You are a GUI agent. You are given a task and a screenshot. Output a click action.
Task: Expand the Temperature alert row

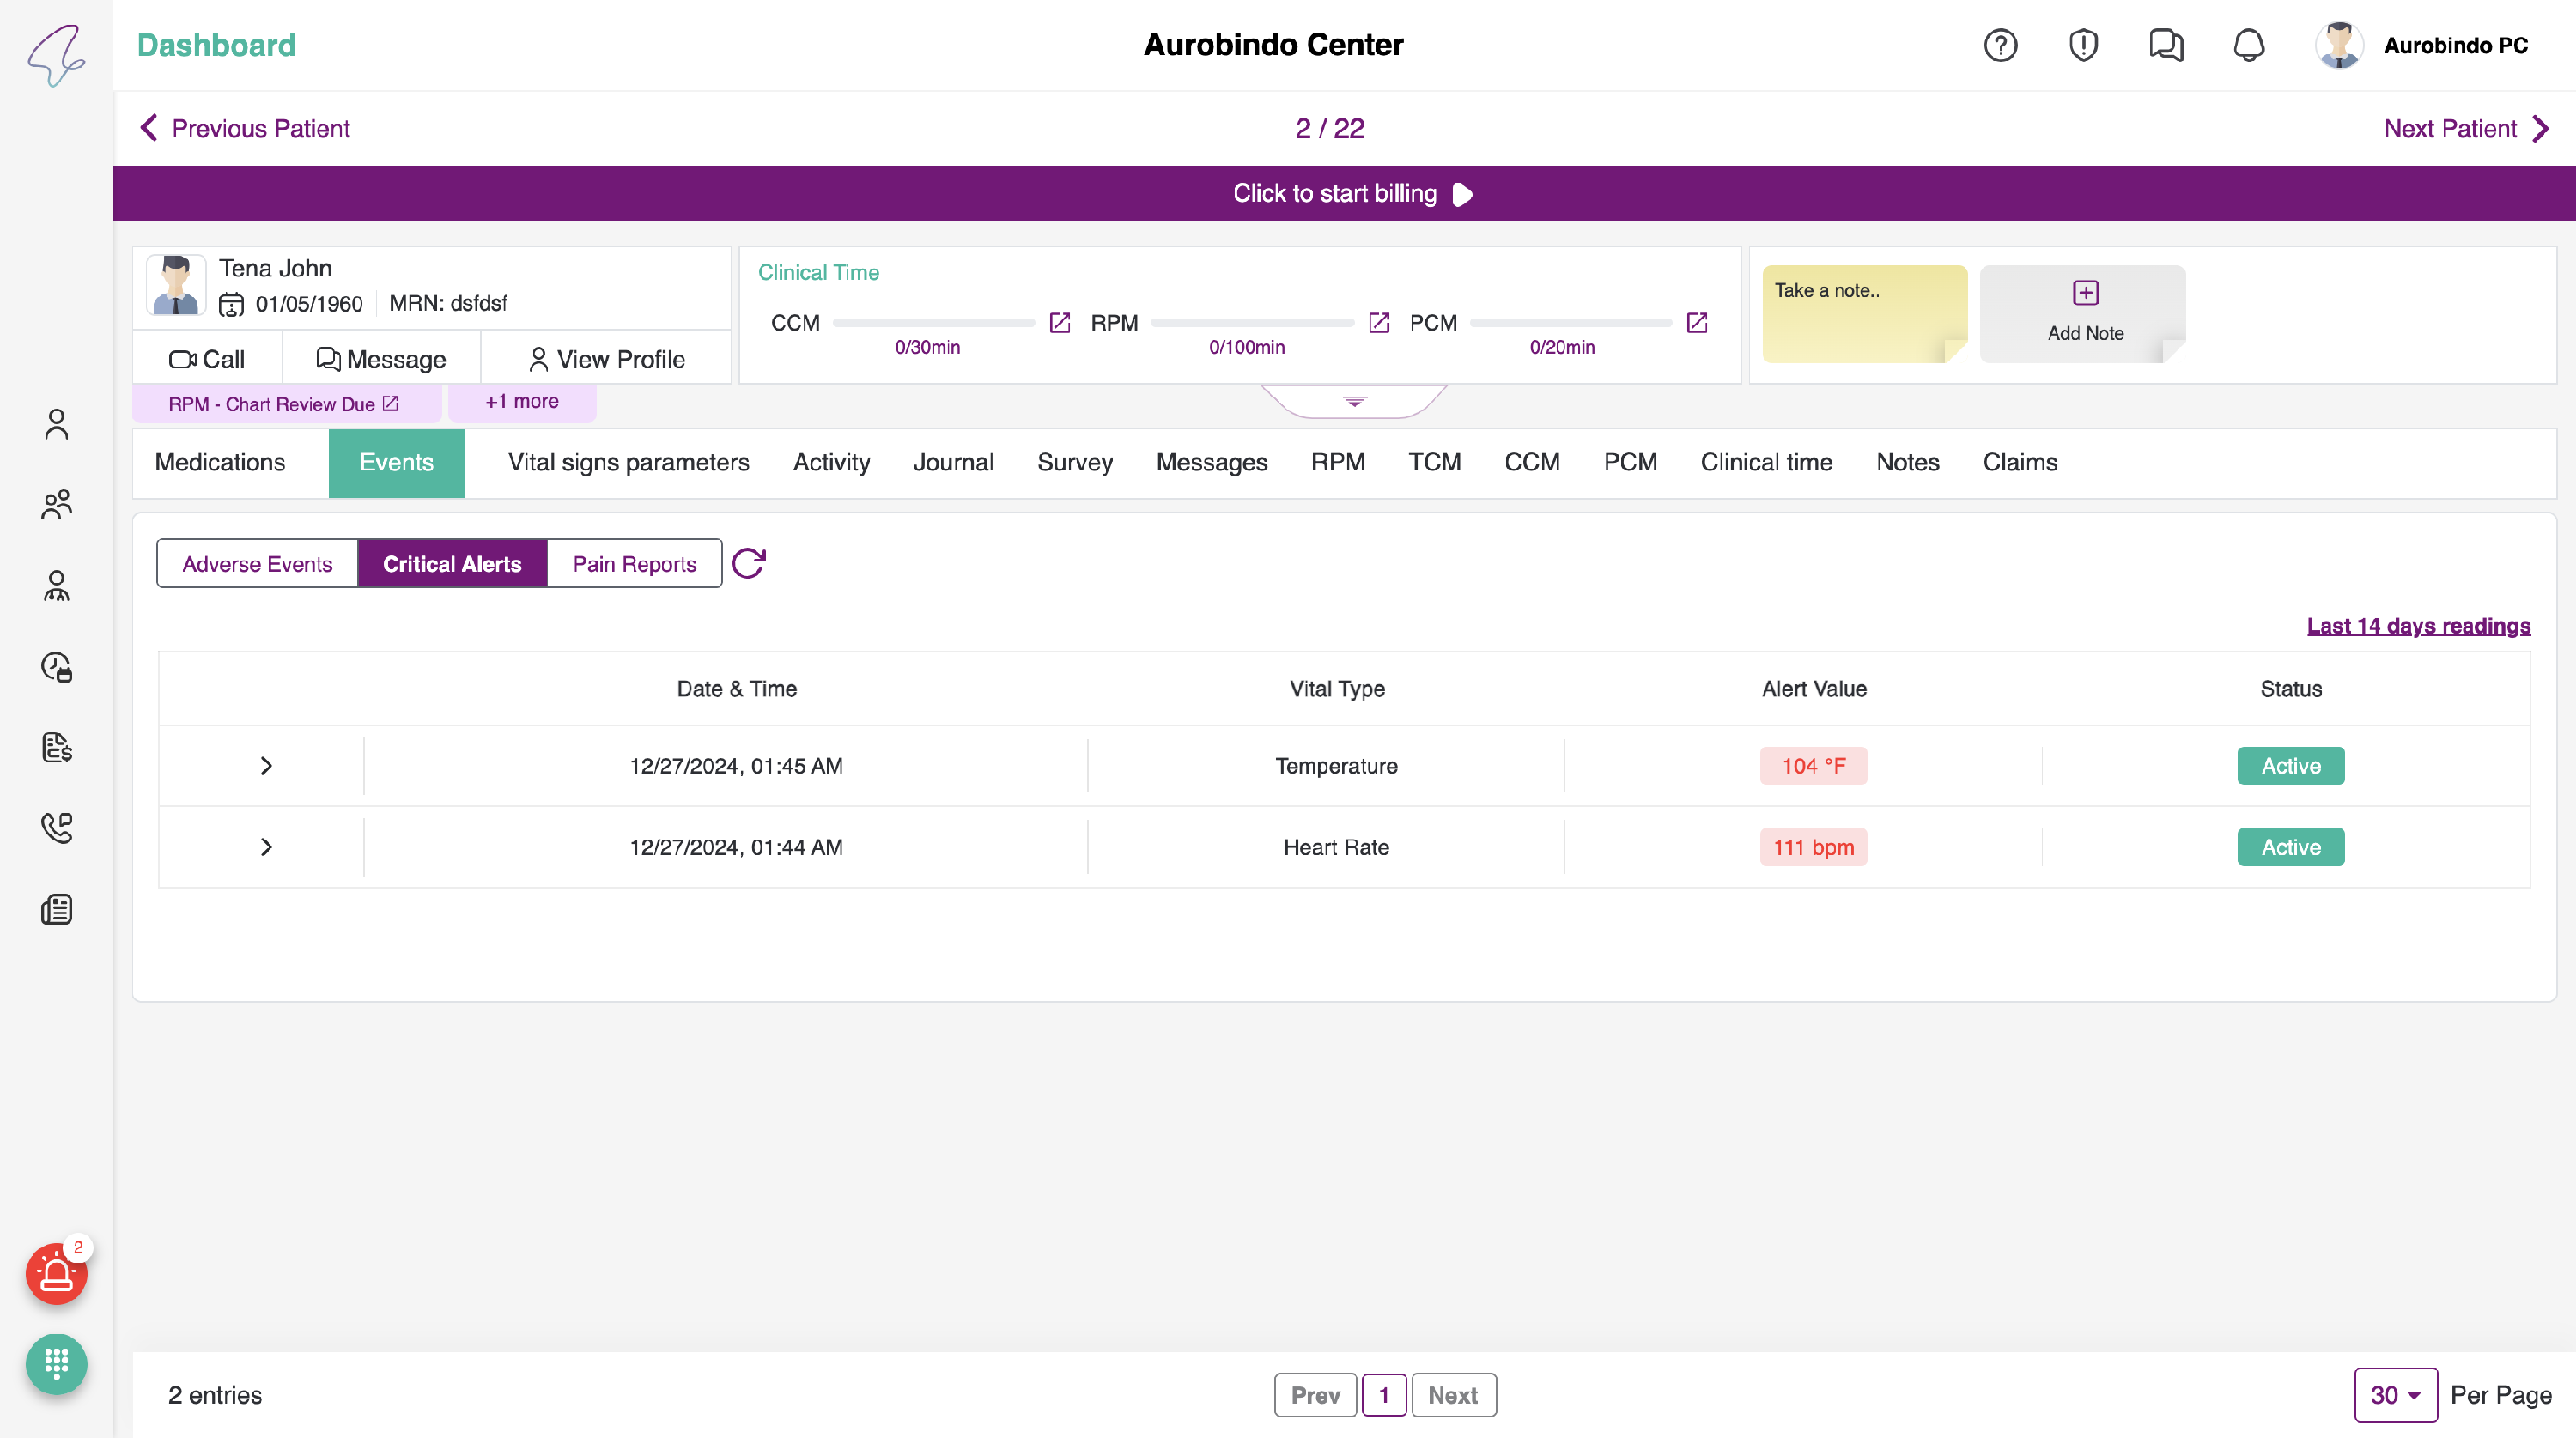click(266, 766)
